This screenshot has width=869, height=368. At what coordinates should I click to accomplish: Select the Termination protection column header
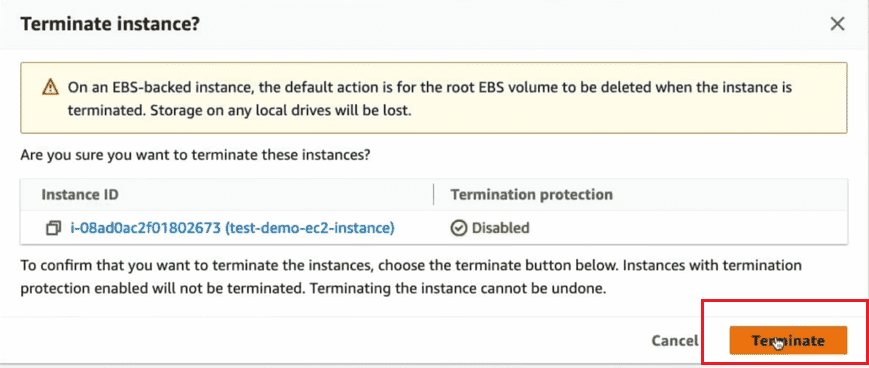pos(531,195)
